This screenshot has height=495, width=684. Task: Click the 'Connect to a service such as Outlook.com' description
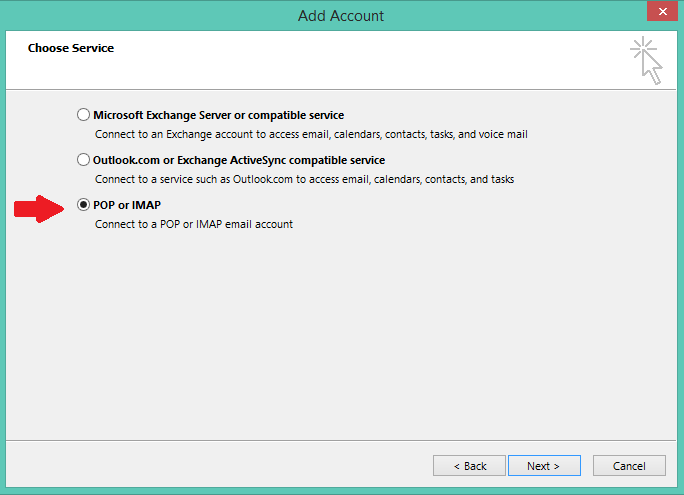[x=304, y=179]
